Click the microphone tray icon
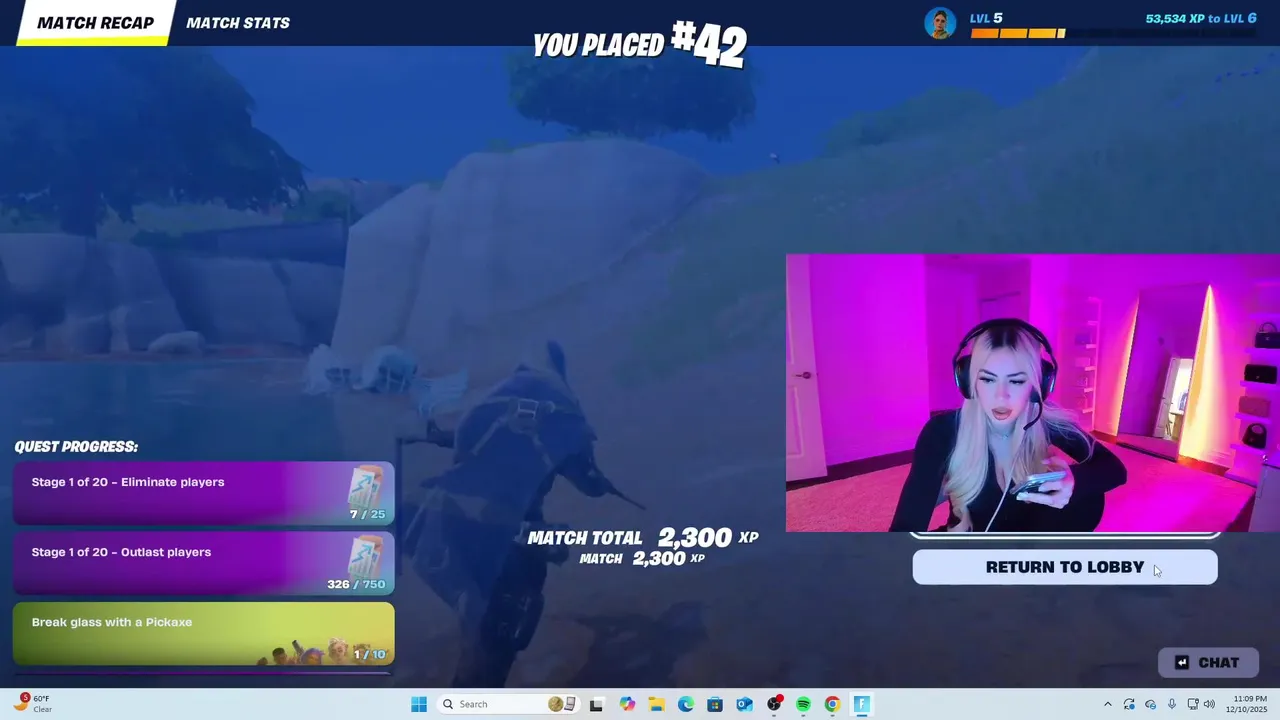Viewport: 1280px width, 720px height. coord(1172,704)
